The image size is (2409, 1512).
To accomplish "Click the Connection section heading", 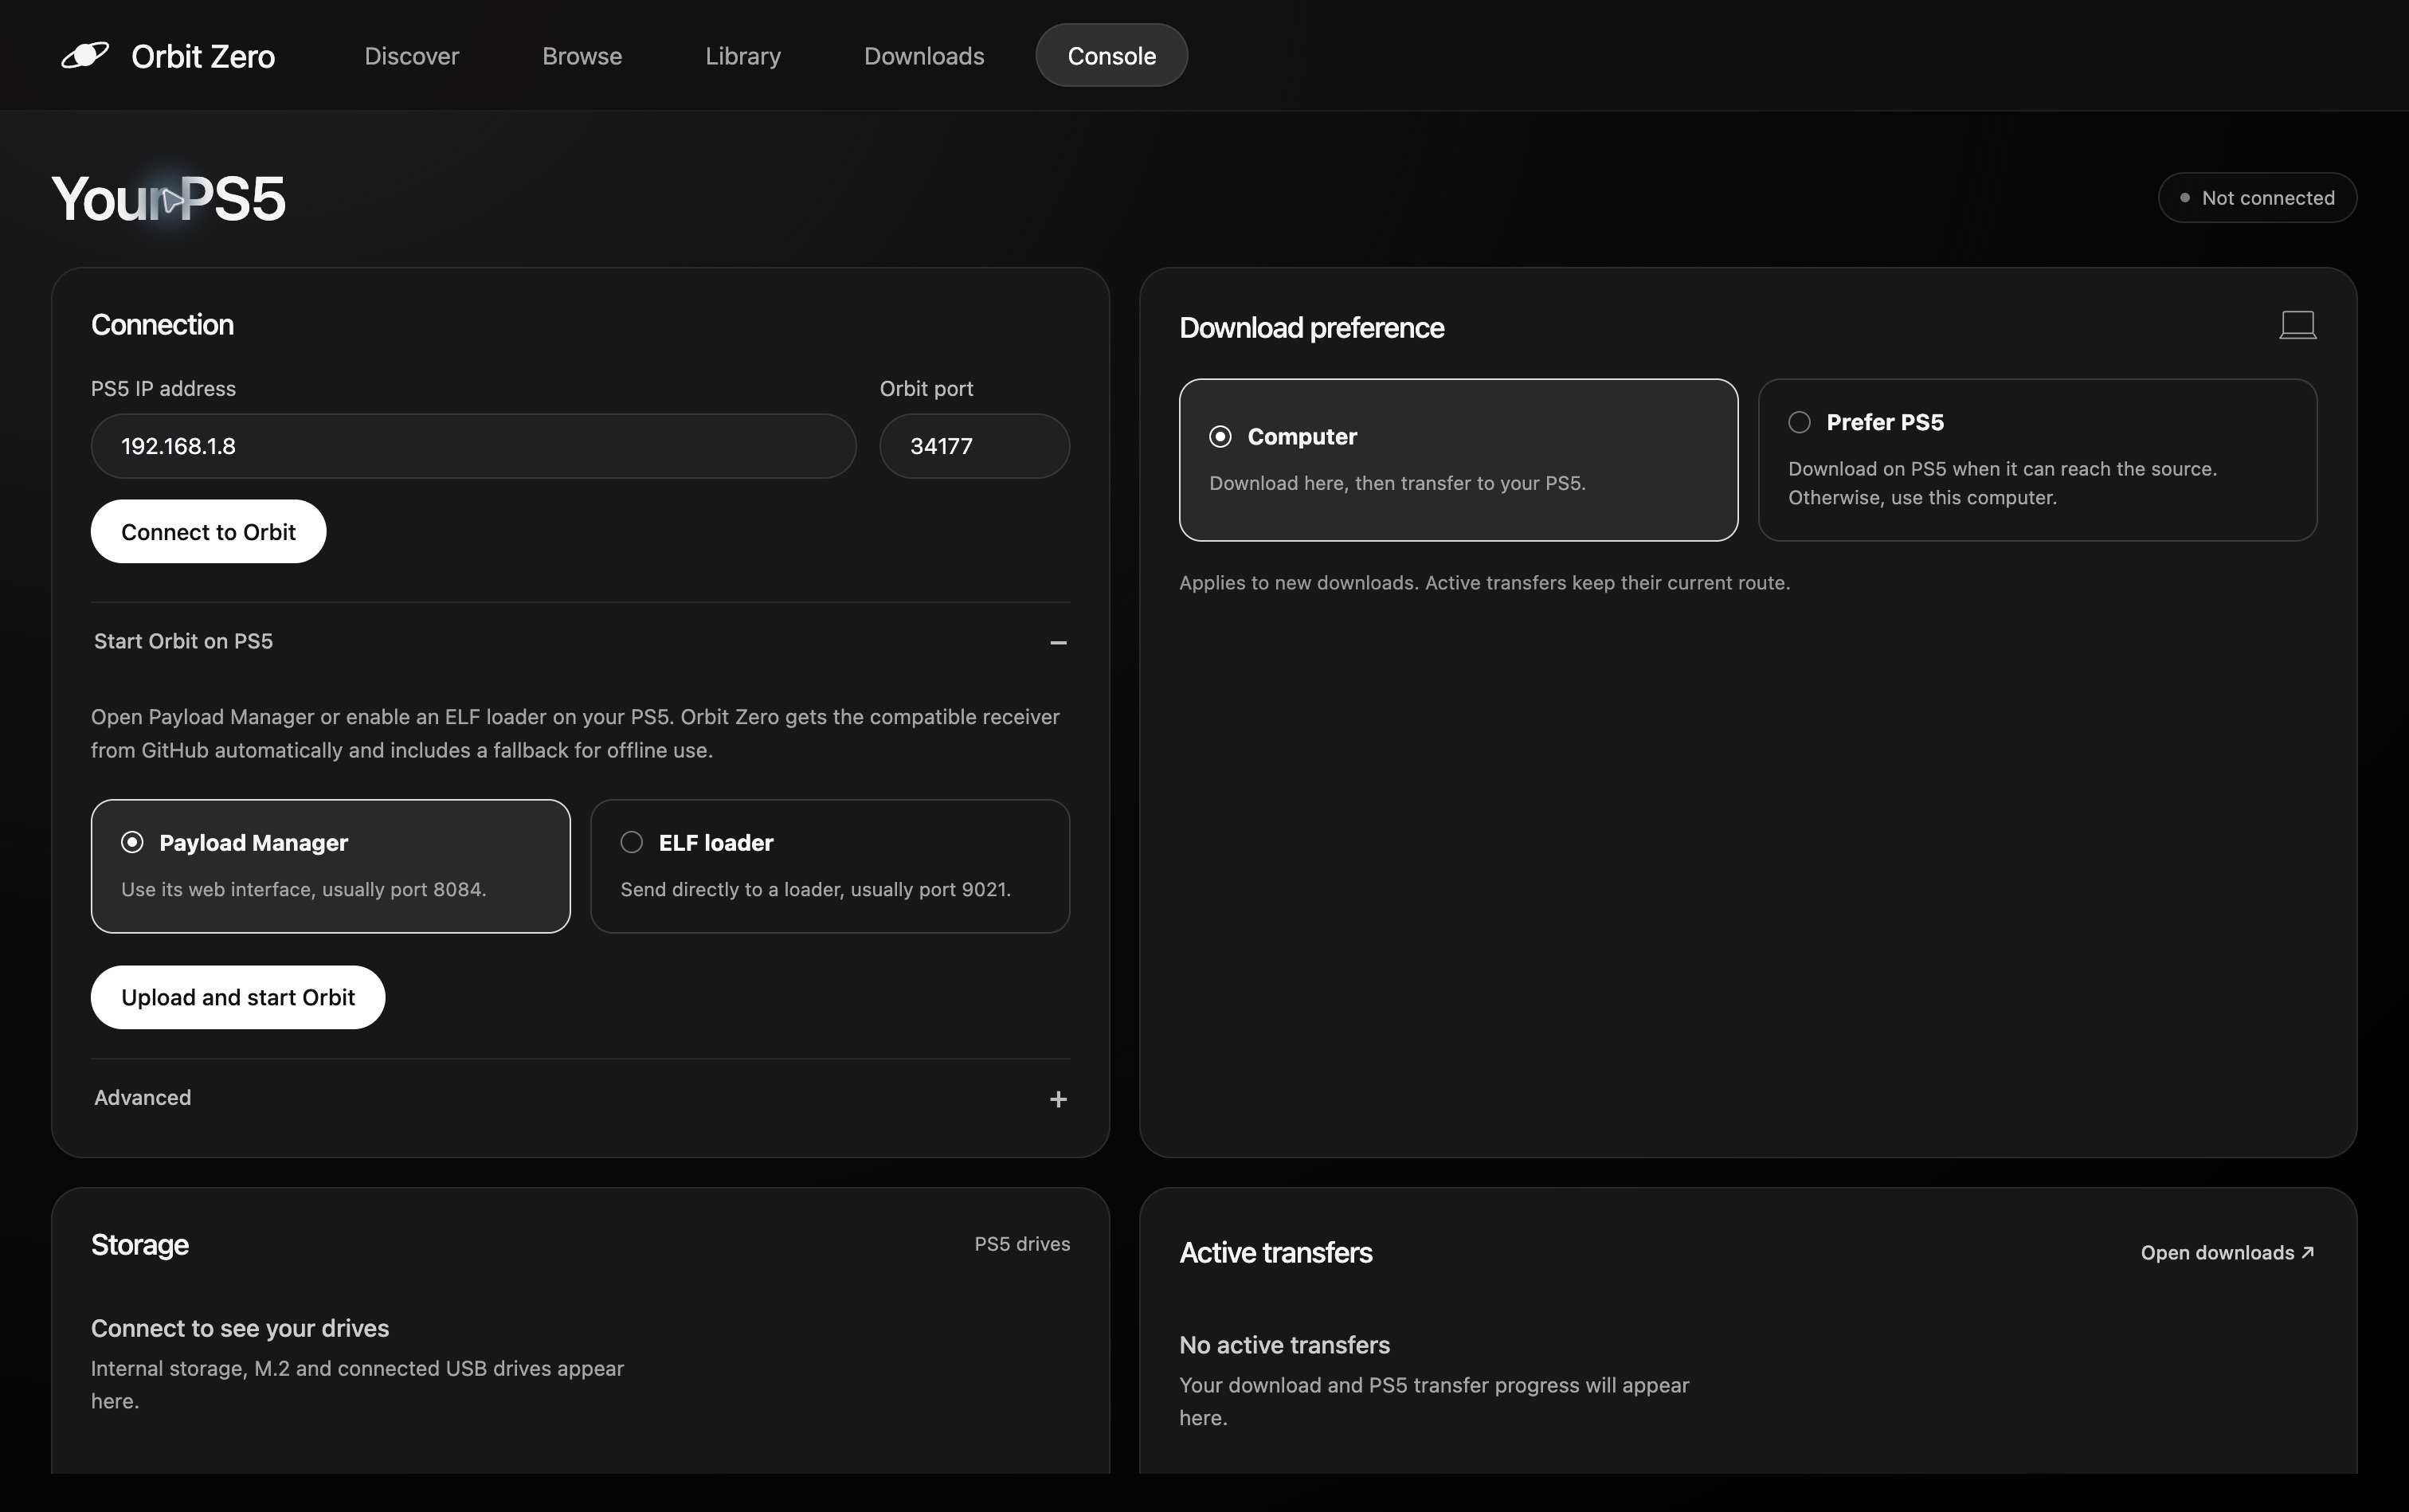I will coord(162,325).
